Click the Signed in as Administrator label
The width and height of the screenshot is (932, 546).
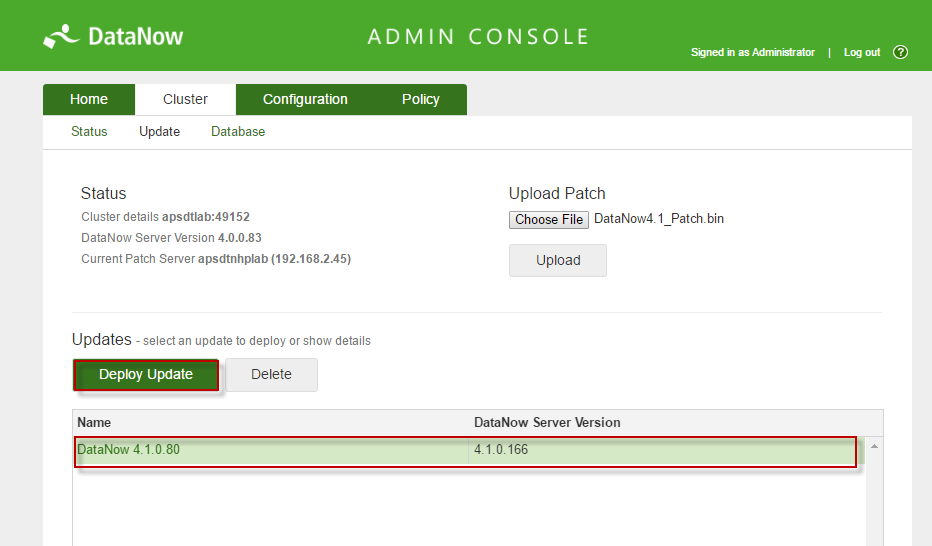(752, 52)
